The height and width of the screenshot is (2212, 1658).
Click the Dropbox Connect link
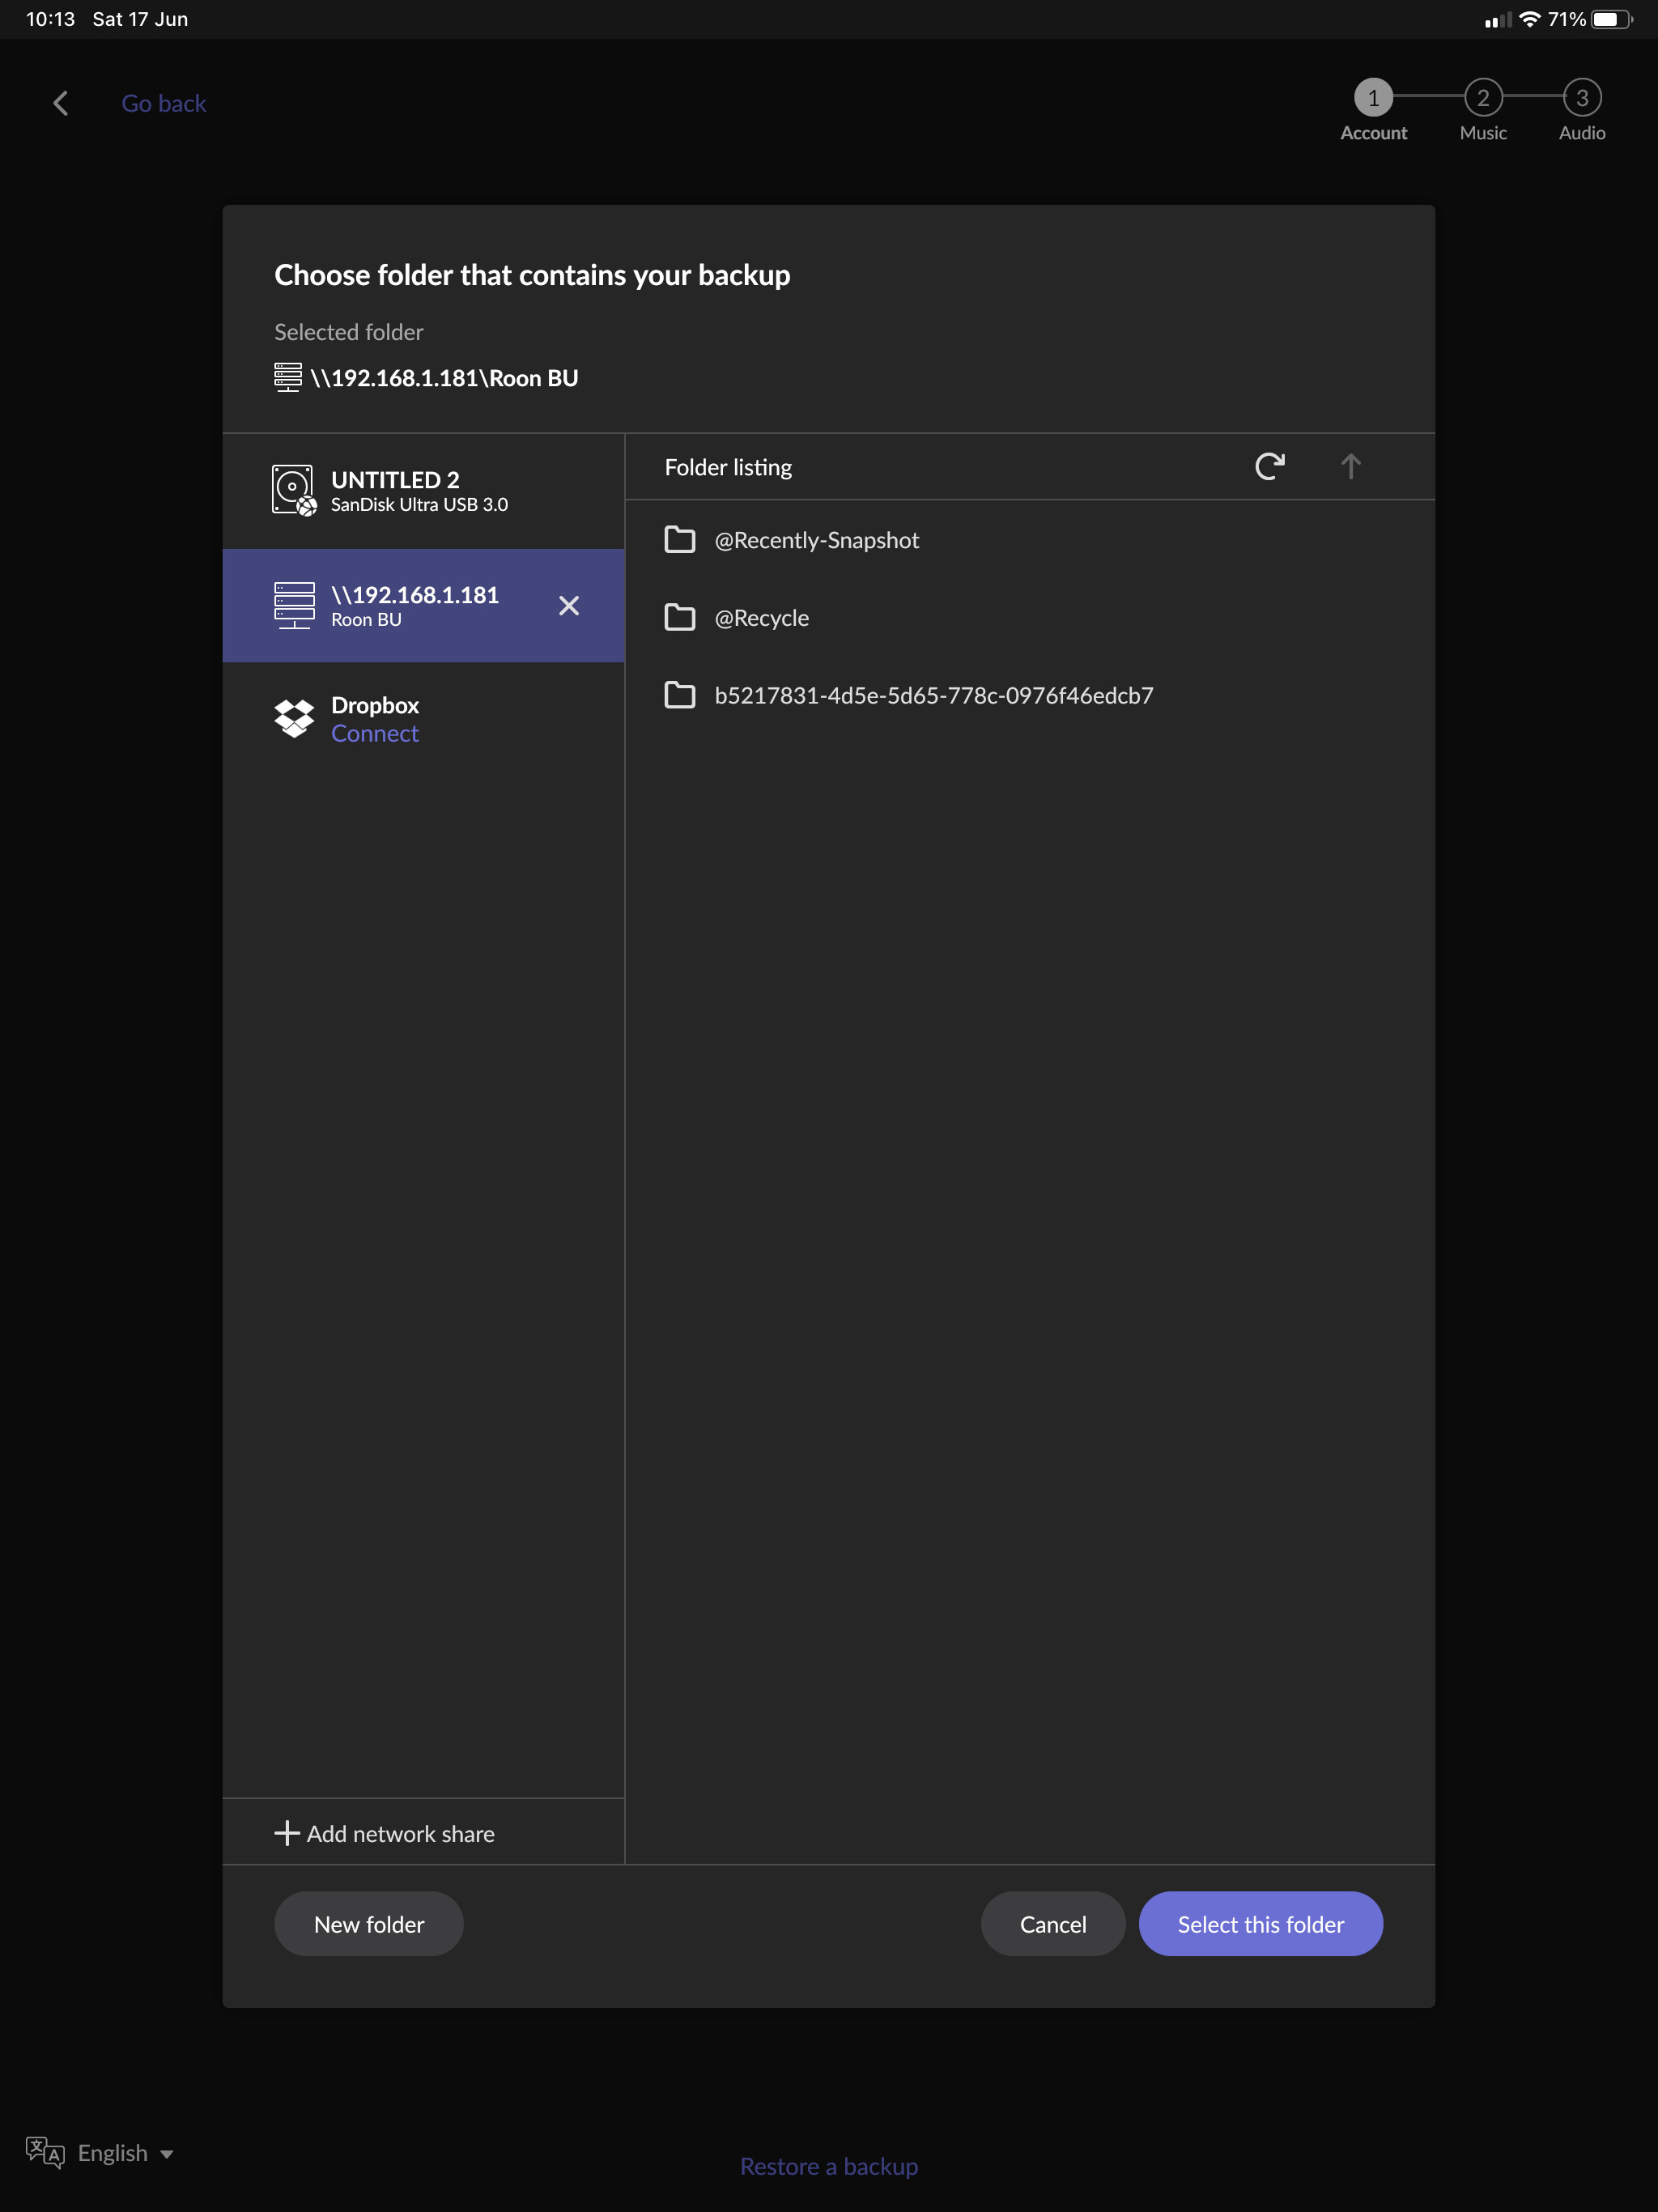pyautogui.click(x=374, y=734)
